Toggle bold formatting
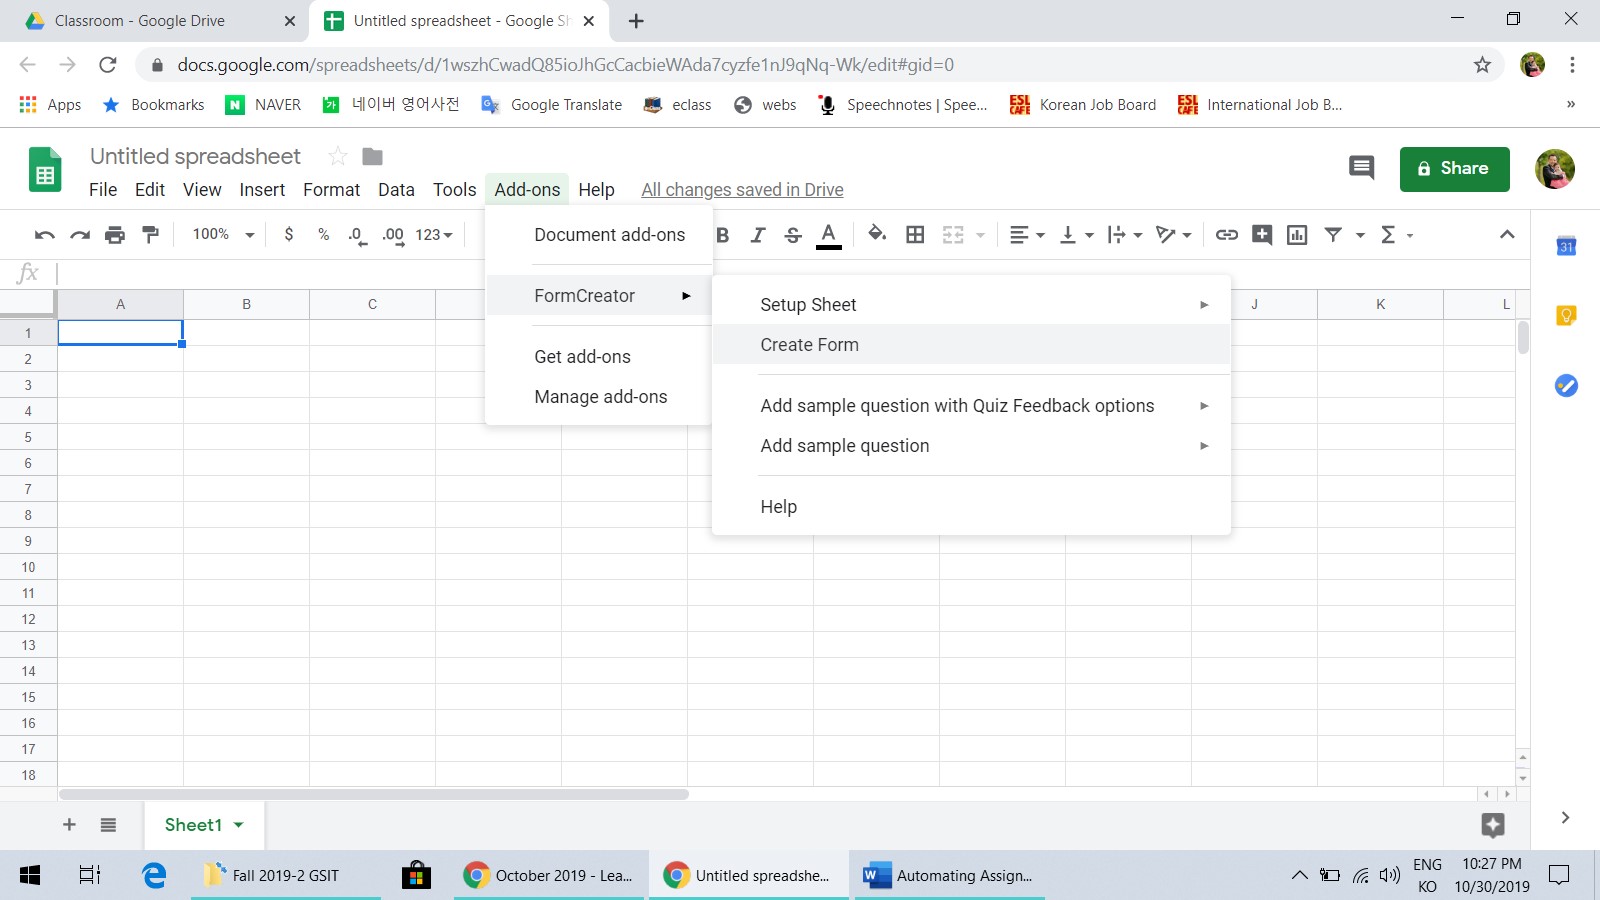 tap(723, 235)
